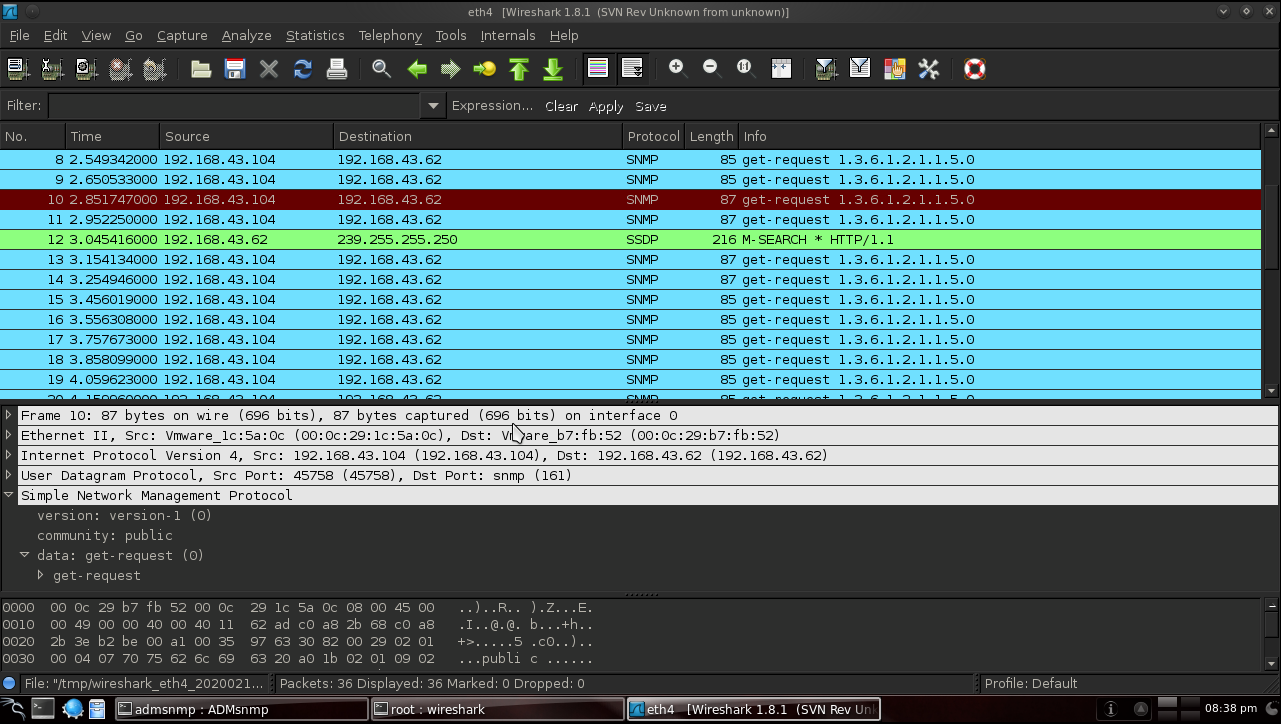Select the version: version-1 field

(x=124, y=515)
